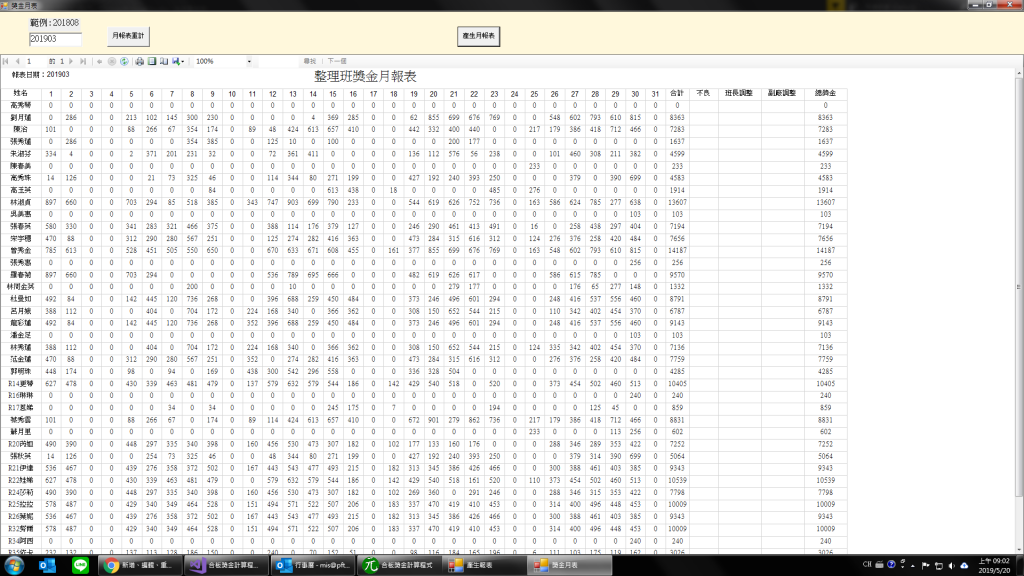Open the 100% zoom dropdown
This screenshot has width=1024, height=576.
[249, 61]
